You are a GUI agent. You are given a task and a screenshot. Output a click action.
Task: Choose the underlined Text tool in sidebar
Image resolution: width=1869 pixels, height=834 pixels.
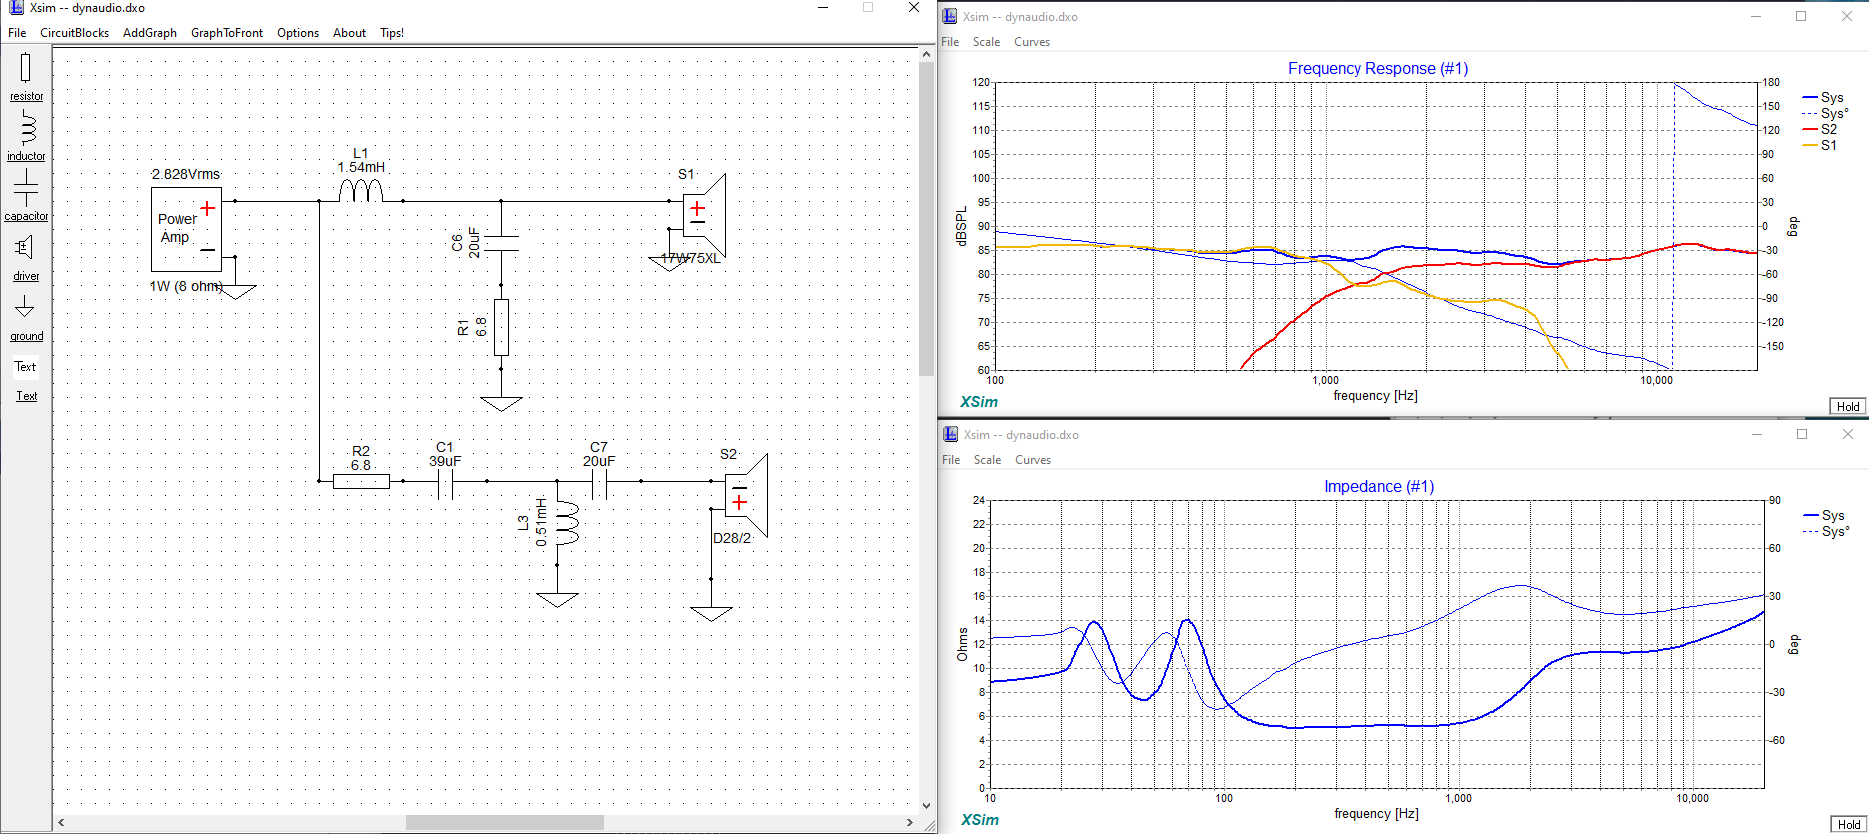point(26,396)
